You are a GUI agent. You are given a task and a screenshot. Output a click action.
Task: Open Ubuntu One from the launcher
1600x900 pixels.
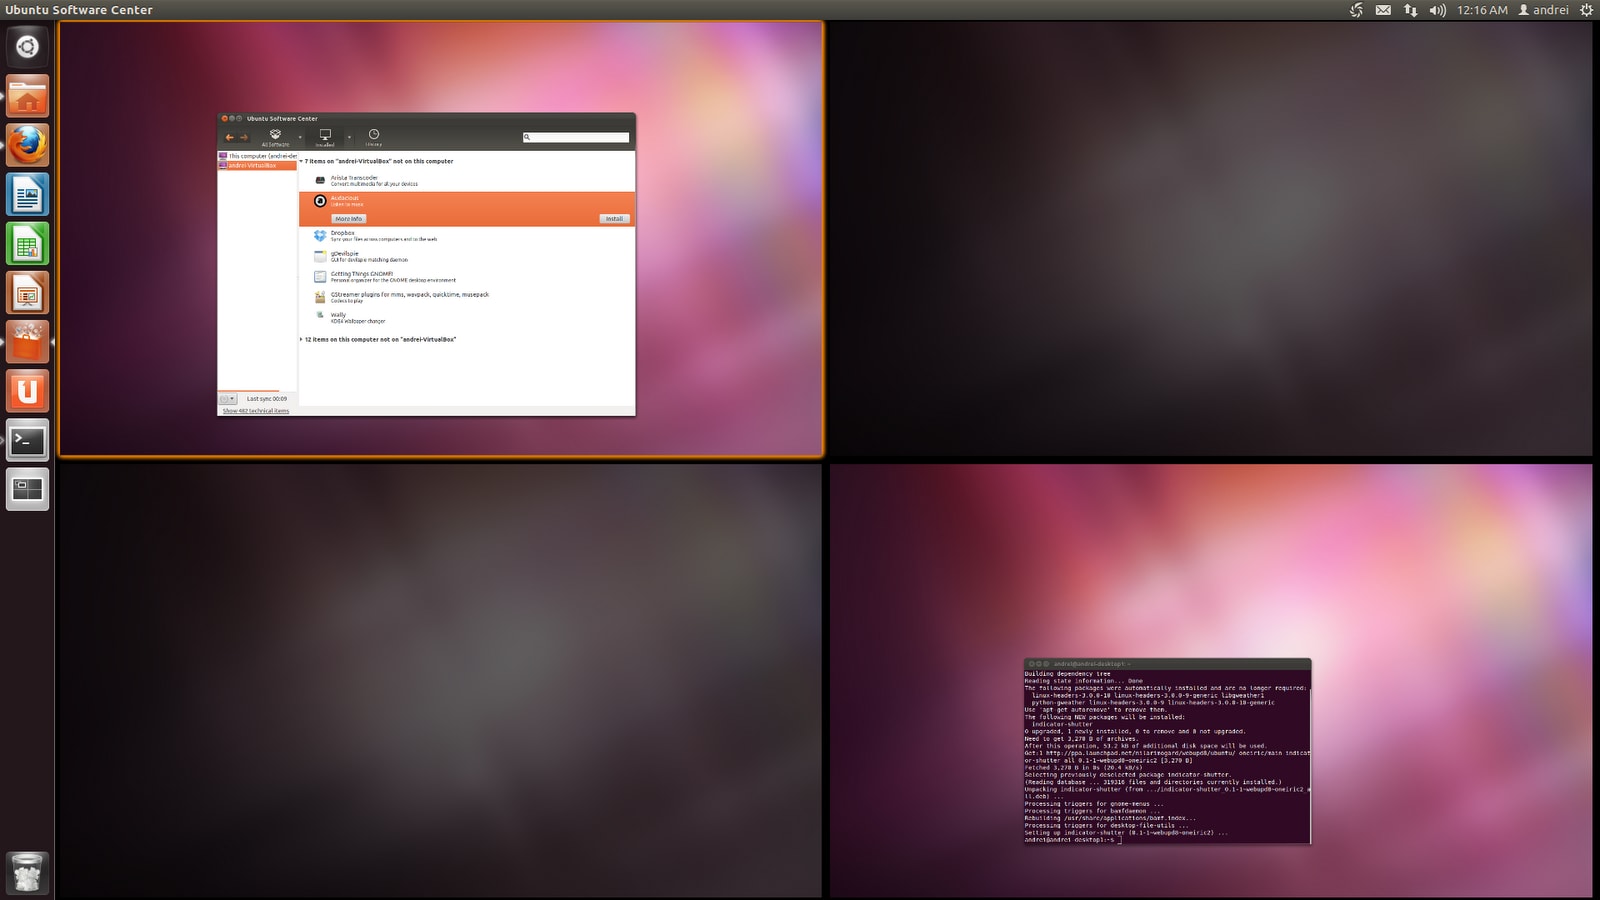pyautogui.click(x=27, y=391)
